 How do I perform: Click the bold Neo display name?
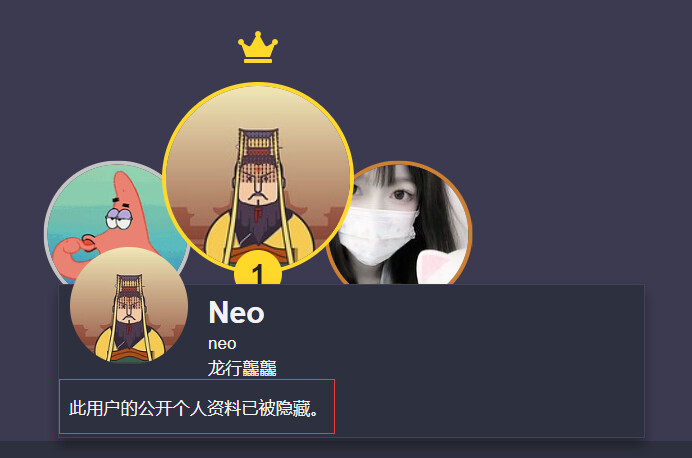click(236, 312)
